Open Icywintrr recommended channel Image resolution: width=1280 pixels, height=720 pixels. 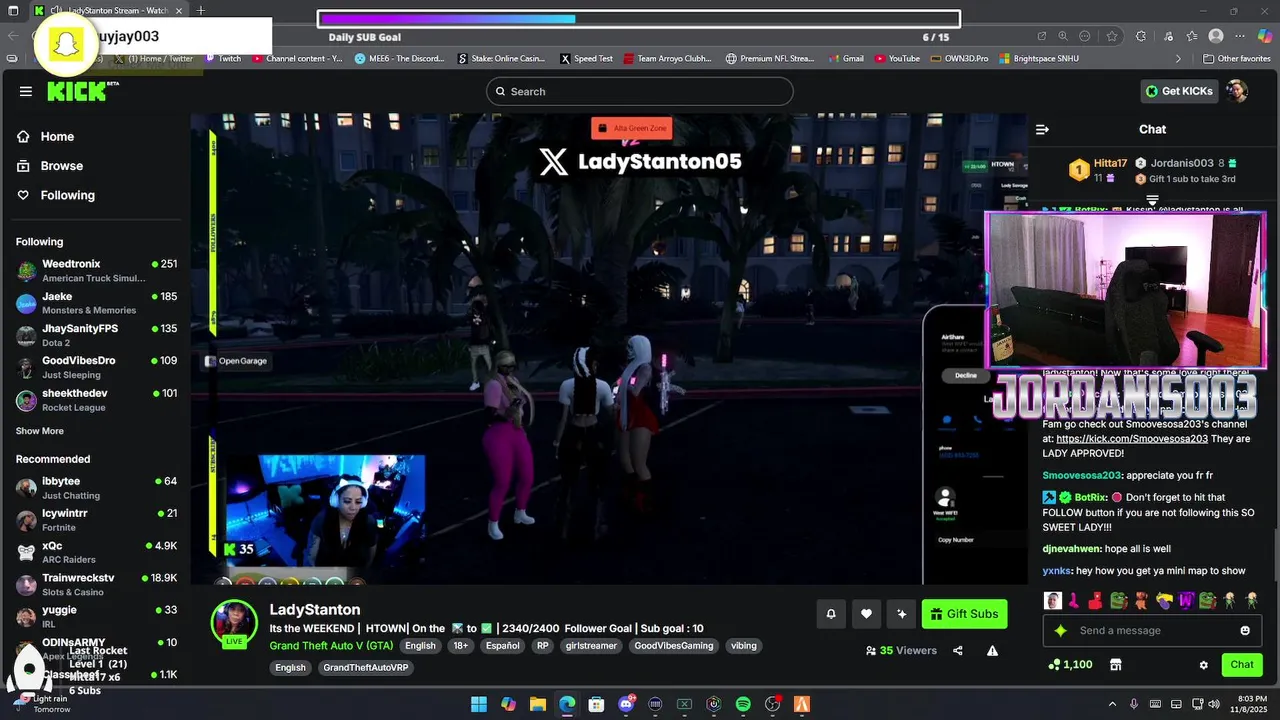coord(97,520)
